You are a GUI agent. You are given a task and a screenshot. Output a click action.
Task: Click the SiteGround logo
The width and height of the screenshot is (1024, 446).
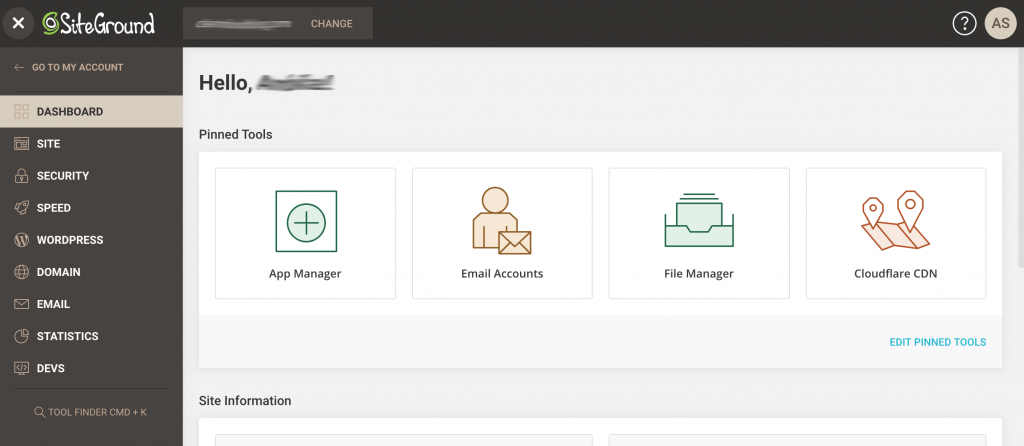click(99, 24)
